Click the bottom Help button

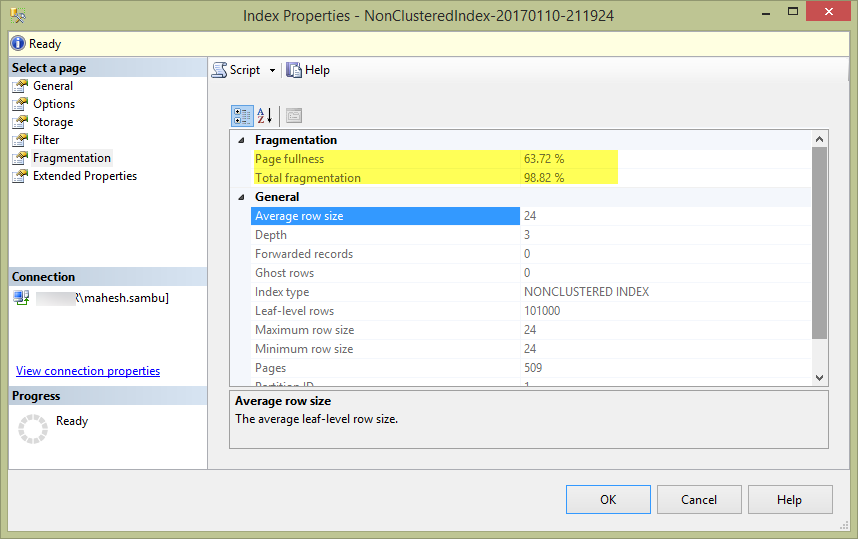coord(790,500)
